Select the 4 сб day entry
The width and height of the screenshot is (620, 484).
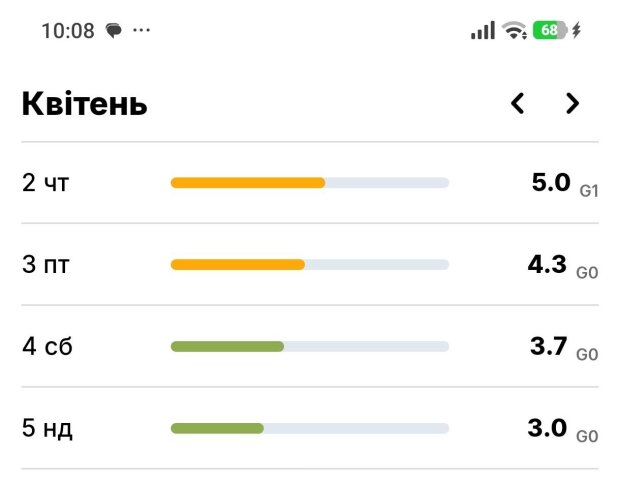47,347
